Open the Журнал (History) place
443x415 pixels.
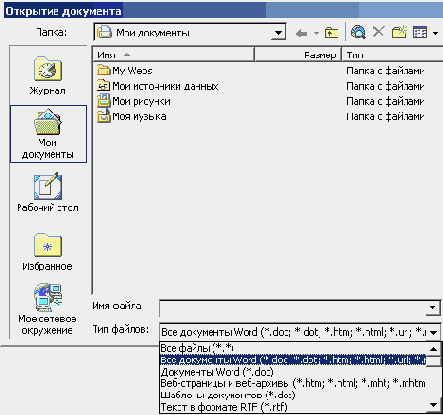tap(48, 76)
